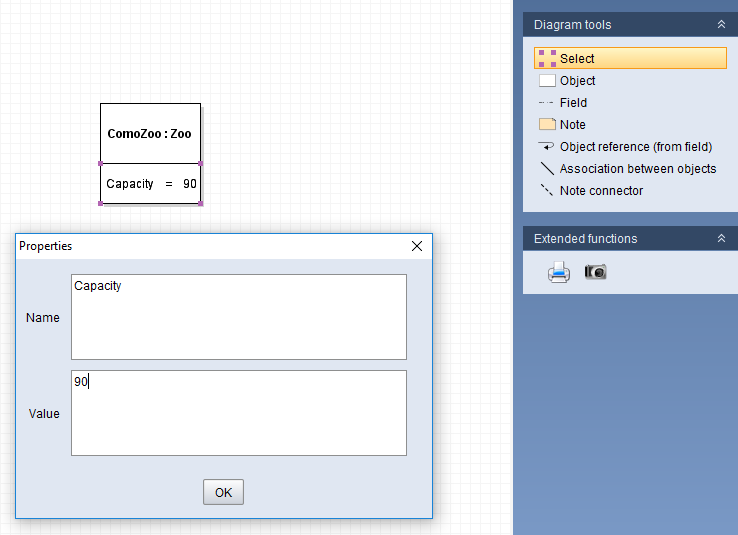Activate Object reference (from field) tool
738x535 pixels.
(x=547, y=147)
